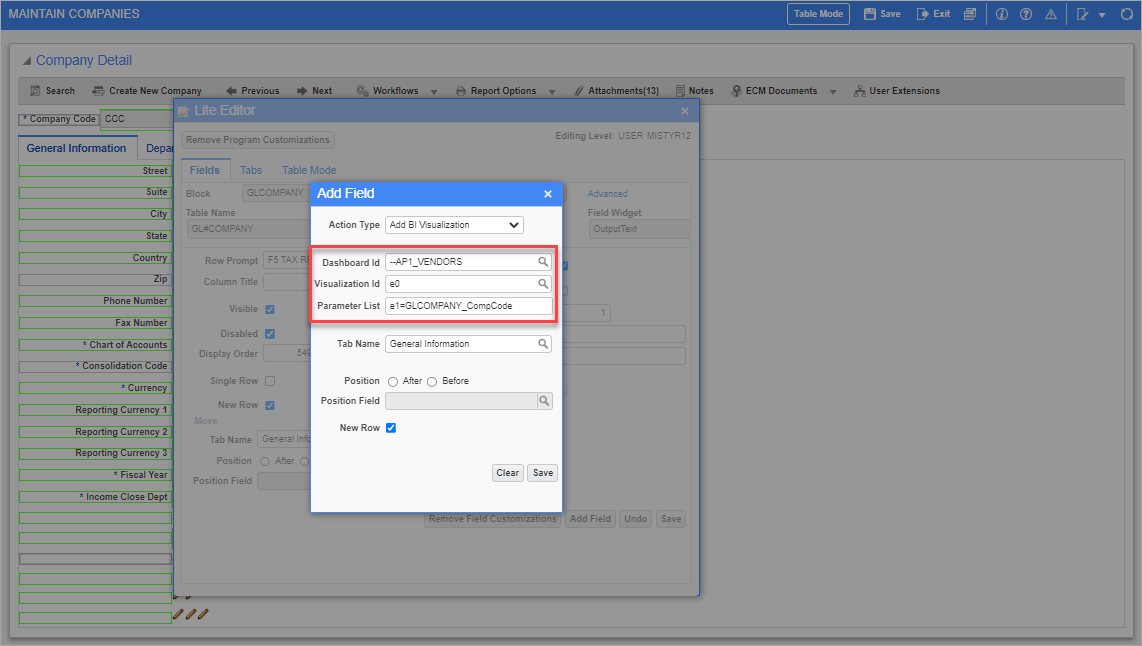Click the Clear button

(x=507, y=473)
